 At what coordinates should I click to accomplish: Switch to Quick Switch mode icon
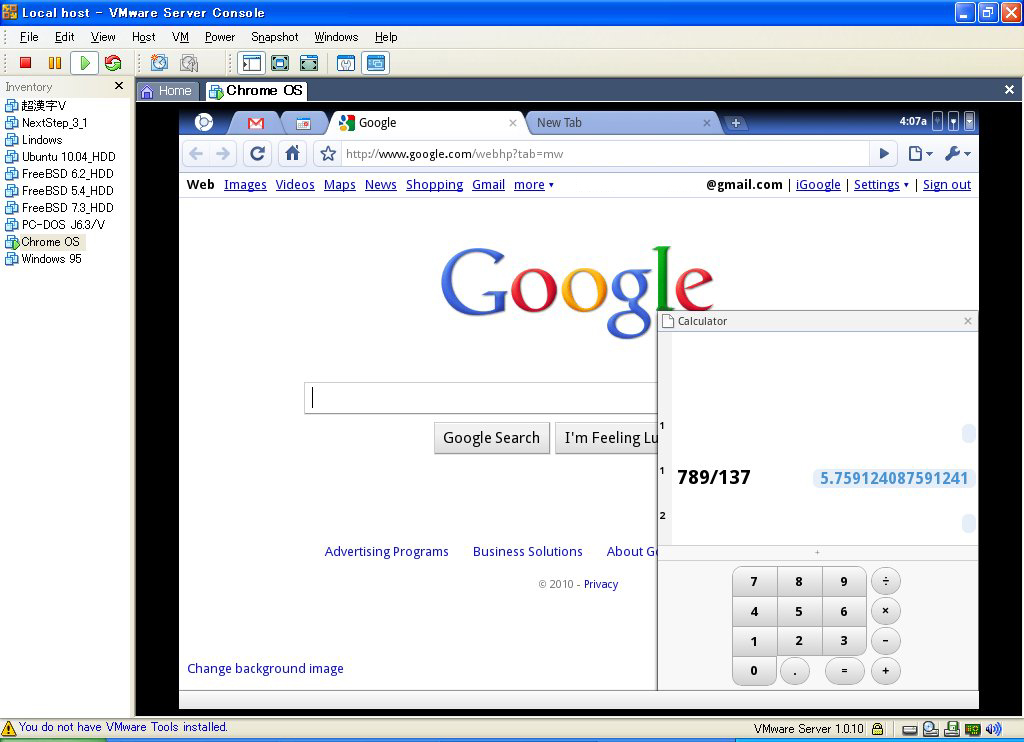[x=280, y=63]
